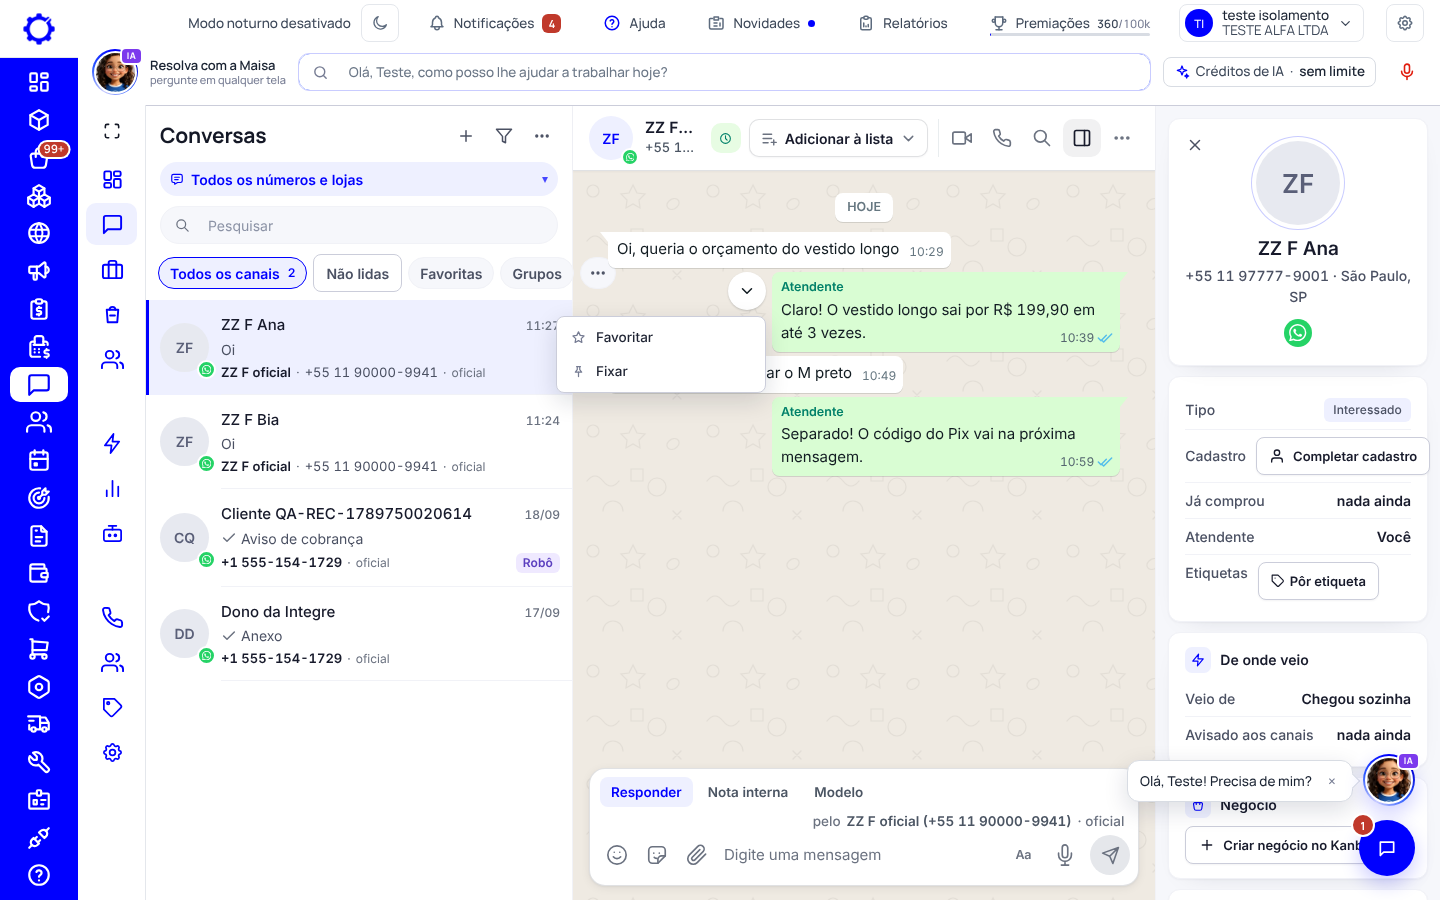The height and width of the screenshot is (900, 1440).
Task: Expand the Todos os números e lojas dropdown
Action: click(x=359, y=180)
